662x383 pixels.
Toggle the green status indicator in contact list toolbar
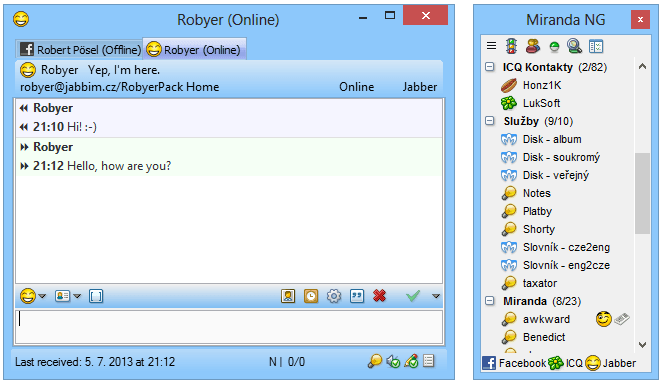pyautogui.click(x=554, y=46)
